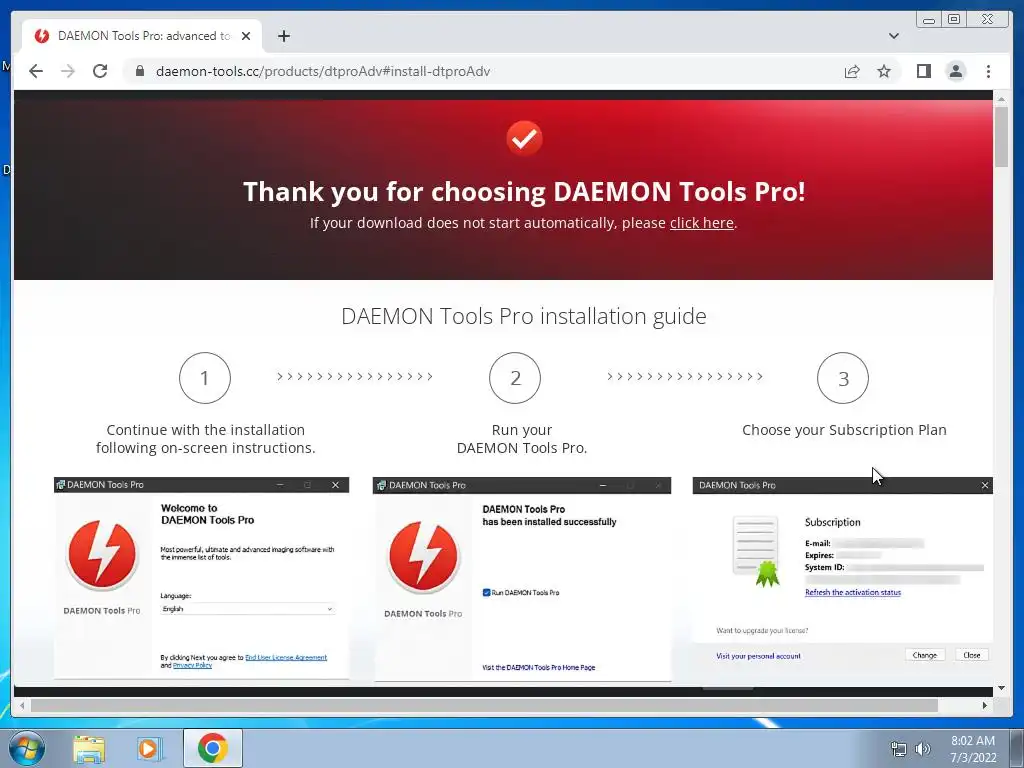Open the Windows Start menu orb
This screenshot has height=768, width=1024.
(25, 748)
